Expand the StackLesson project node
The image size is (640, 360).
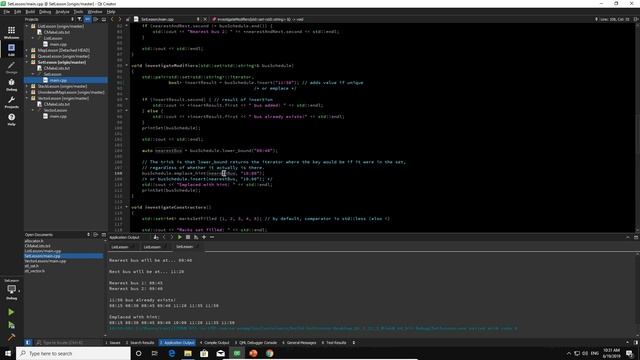pyautogui.click(x=27, y=87)
